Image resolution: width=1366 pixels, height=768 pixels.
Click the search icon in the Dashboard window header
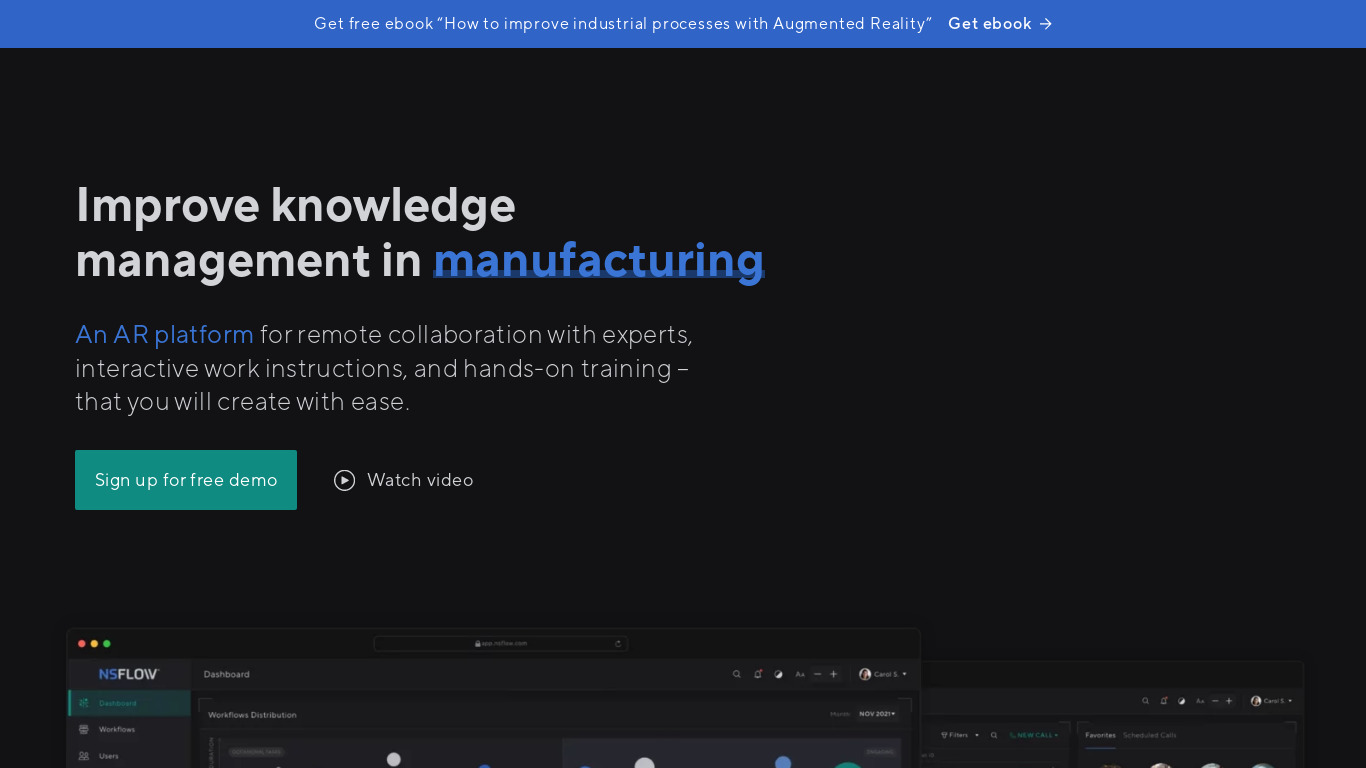click(x=737, y=674)
